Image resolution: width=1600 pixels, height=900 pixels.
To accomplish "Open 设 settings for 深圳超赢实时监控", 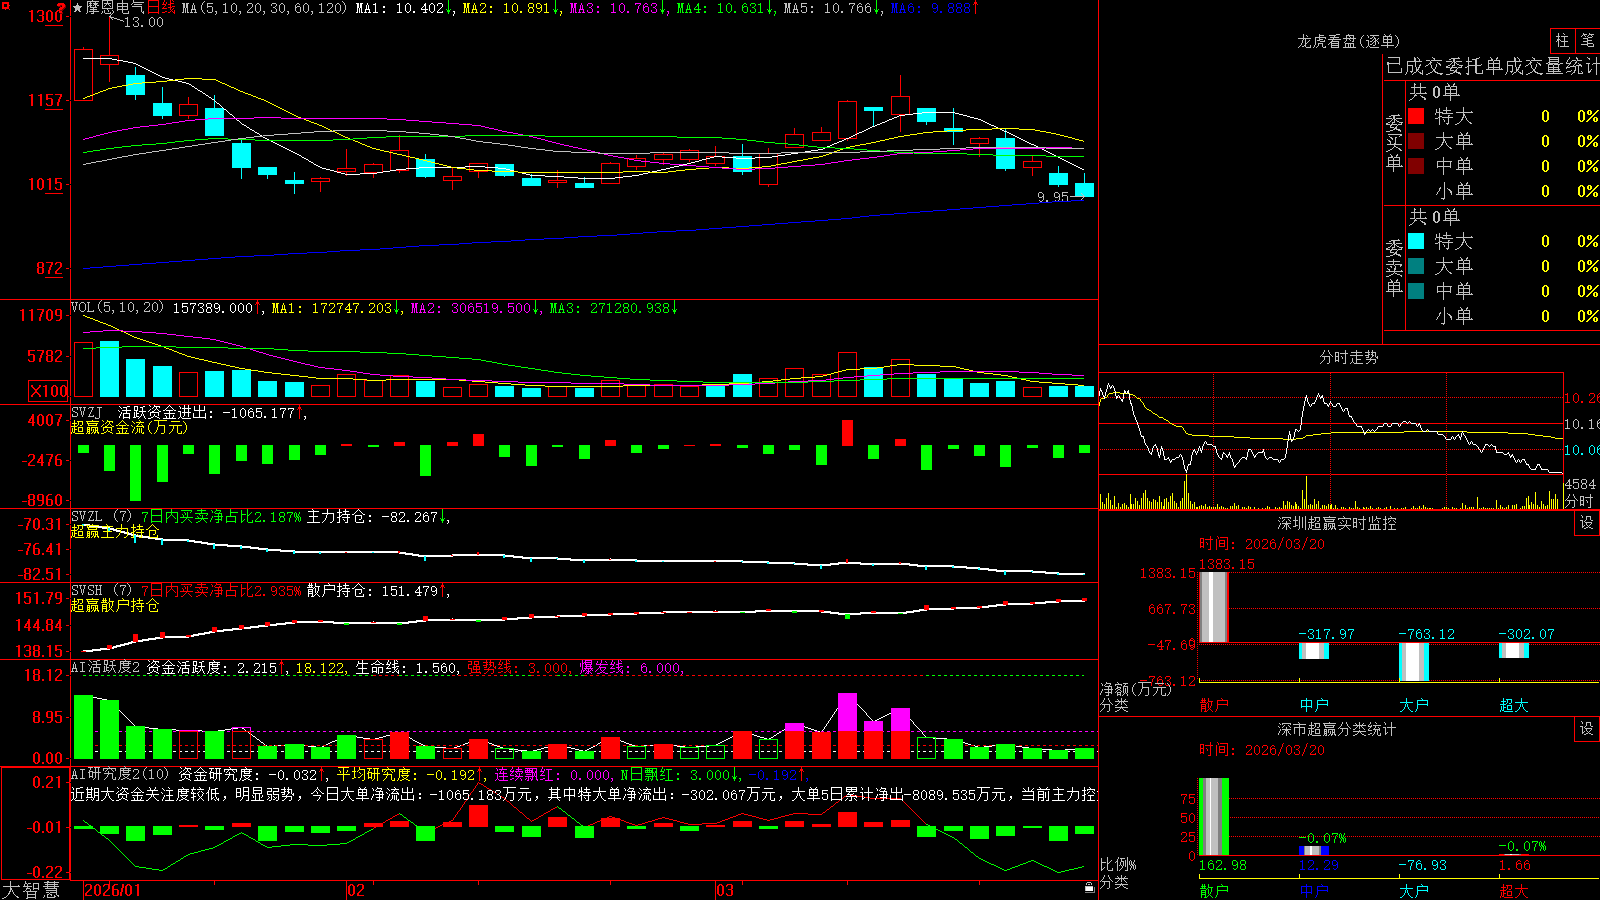I will point(1587,523).
